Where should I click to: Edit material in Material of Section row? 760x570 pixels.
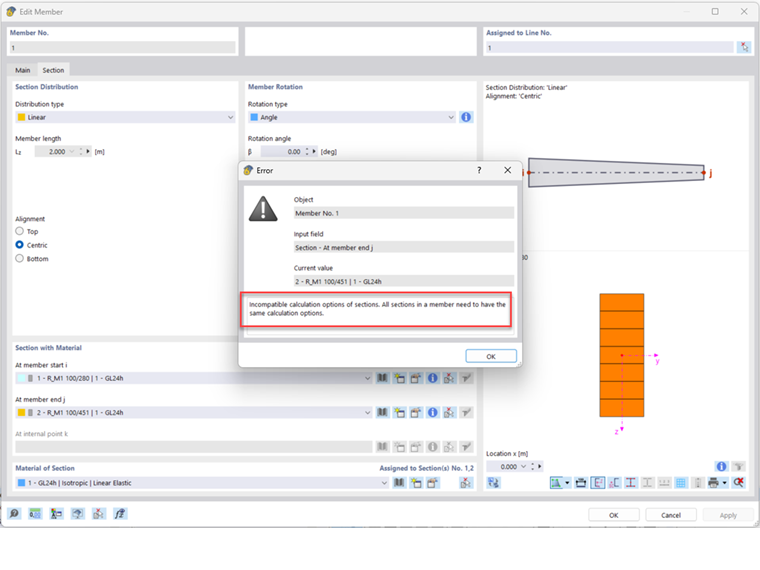coord(432,483)
